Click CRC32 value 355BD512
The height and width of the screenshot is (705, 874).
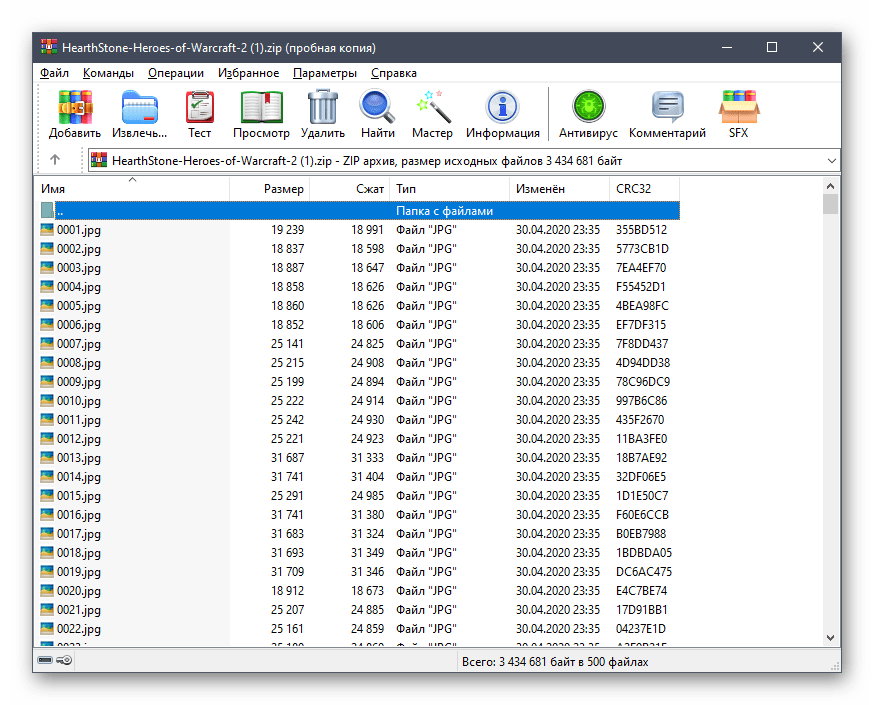point(641,230)
